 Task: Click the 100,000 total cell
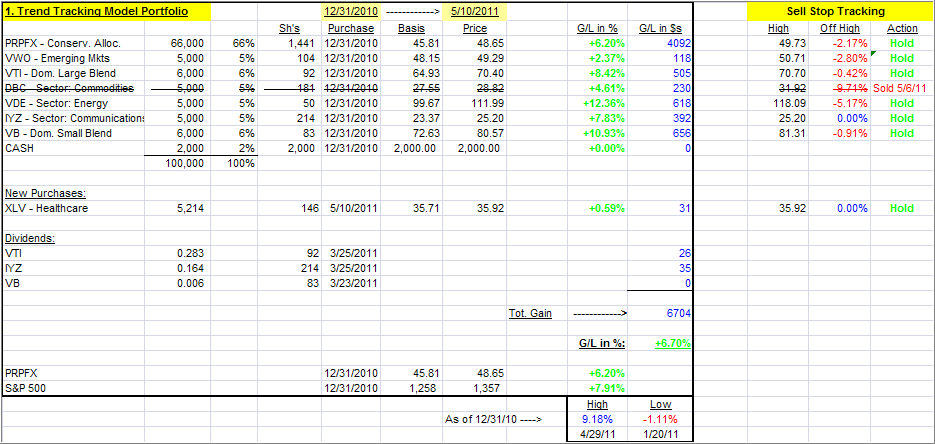point(178,163)
